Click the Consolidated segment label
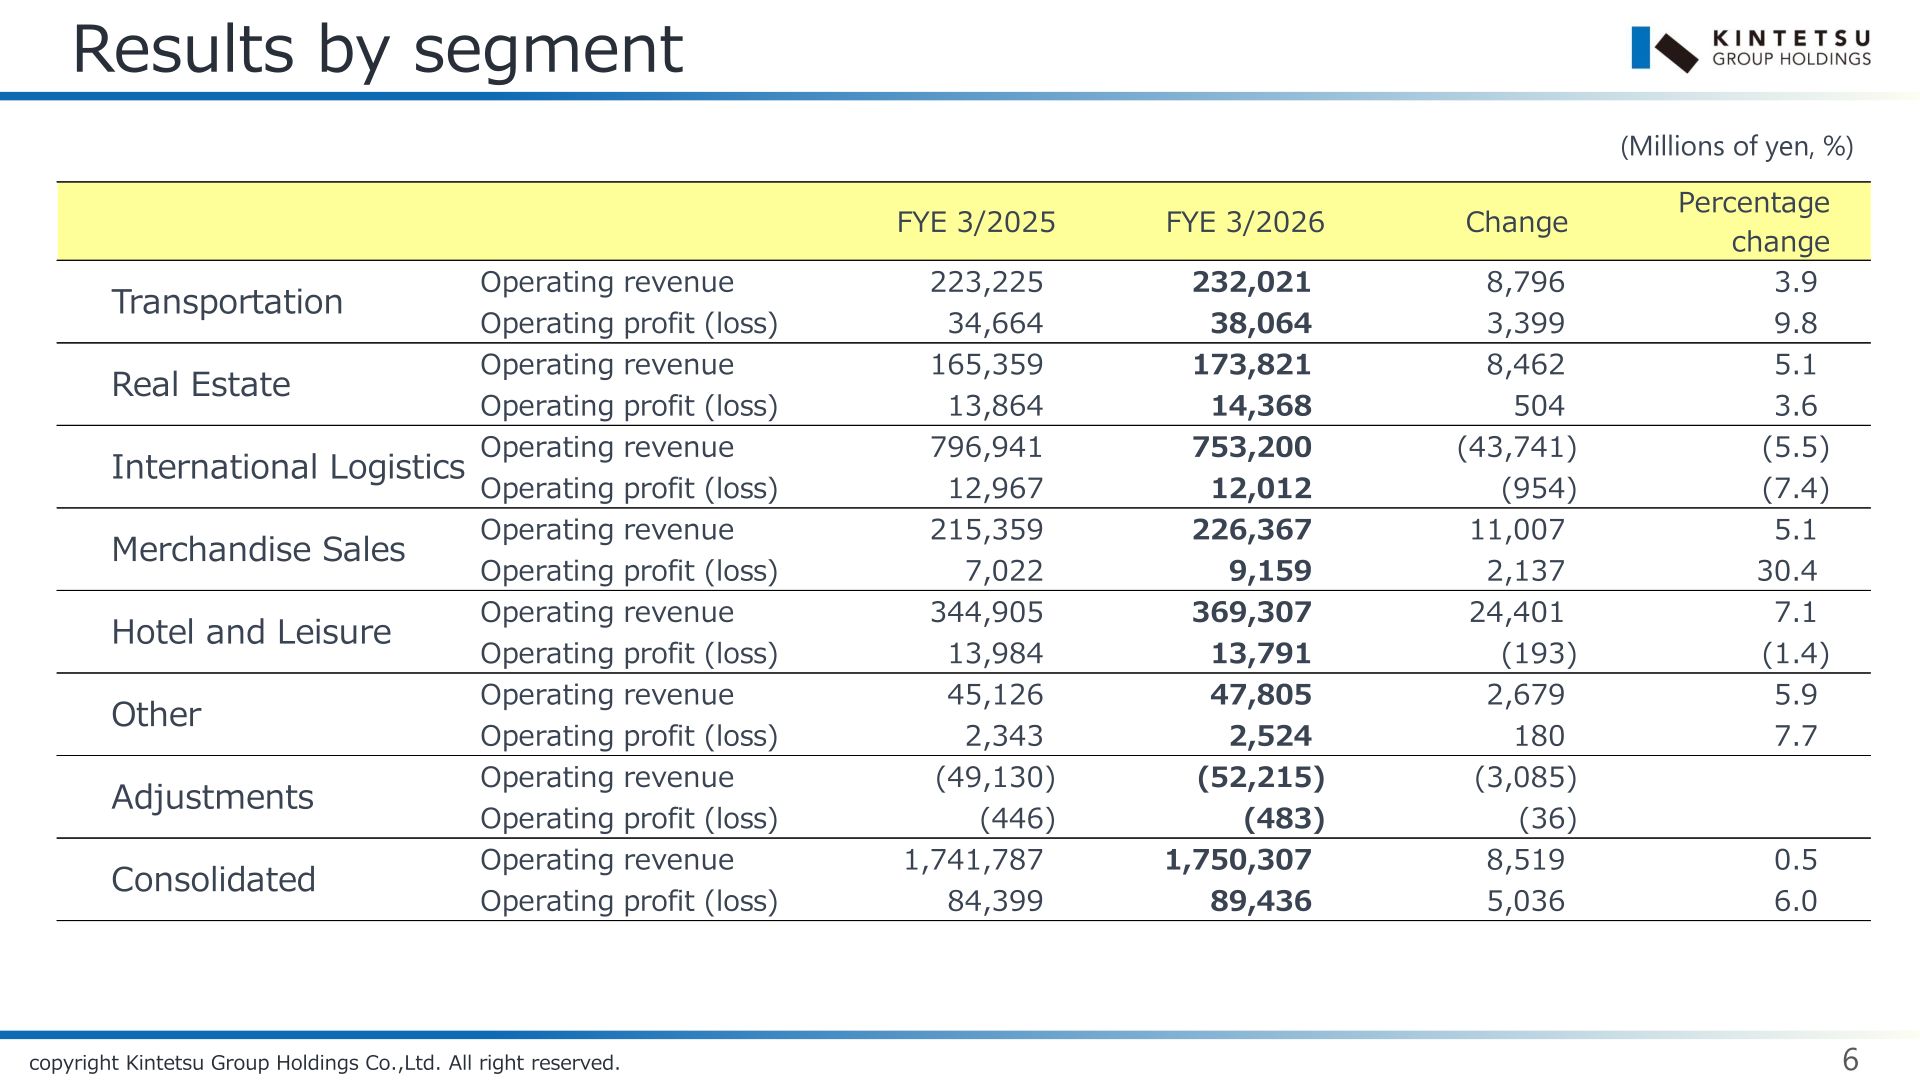 (213, 880)
